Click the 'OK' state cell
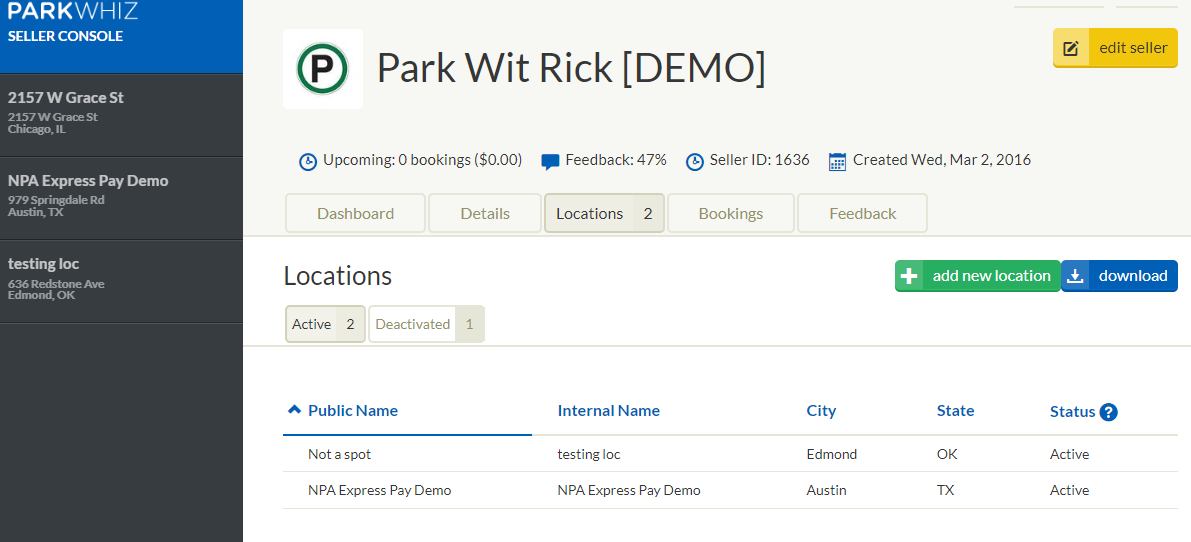 pyautogui.click(x=947, y=455)
